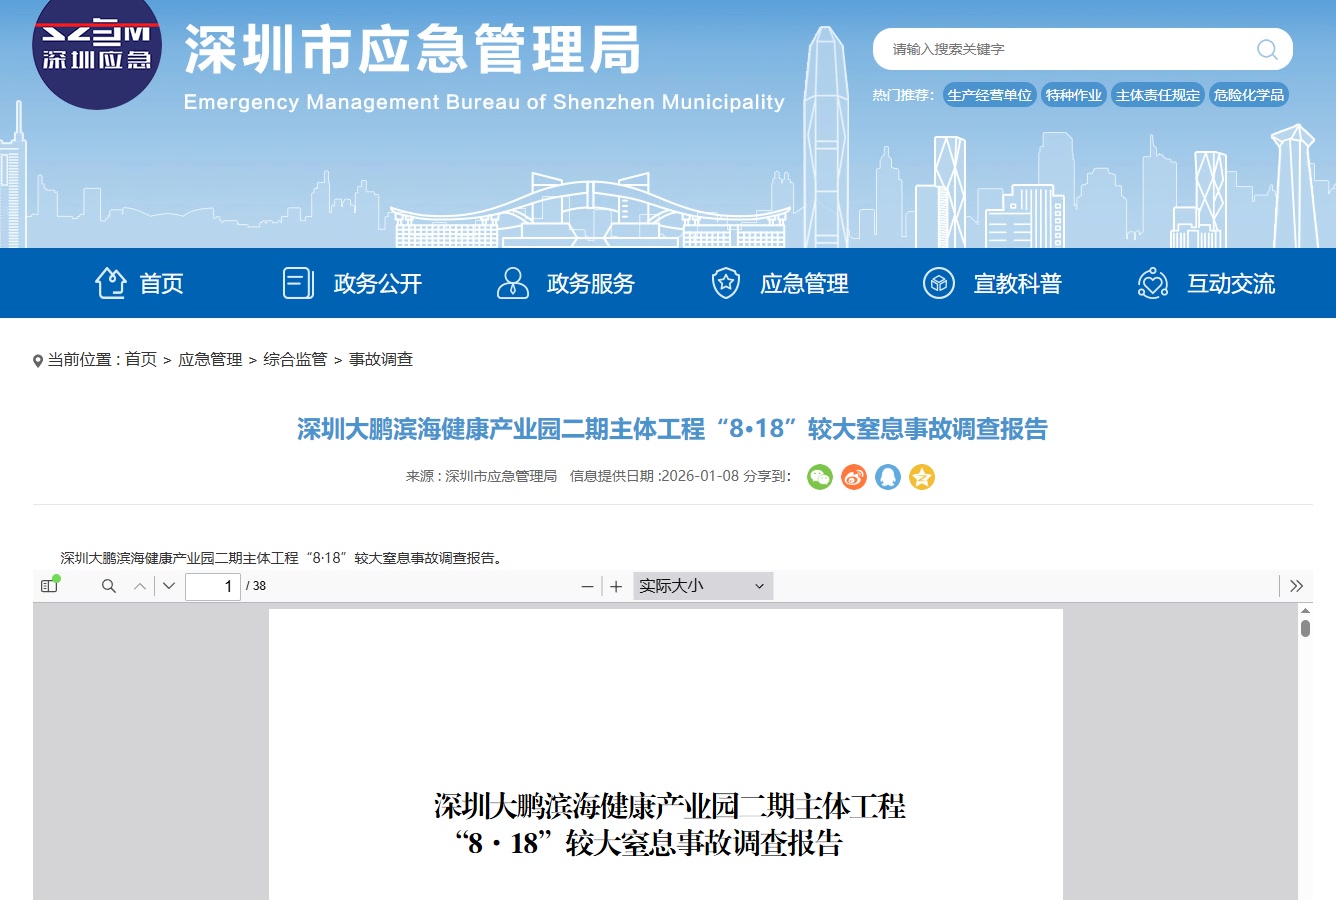Open the 实际大小 zoom dropdown
The image size is (1336, 900).
click(x=702, y=586)
